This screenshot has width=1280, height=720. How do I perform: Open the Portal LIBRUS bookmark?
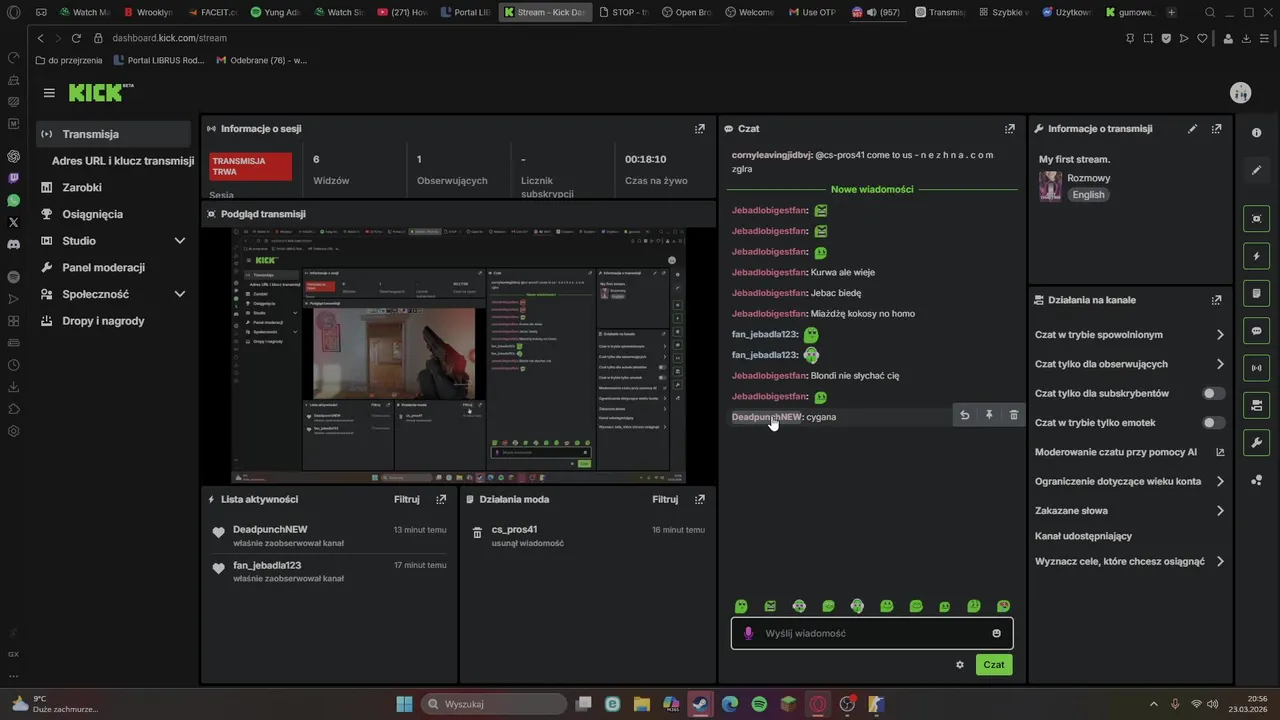158,60
